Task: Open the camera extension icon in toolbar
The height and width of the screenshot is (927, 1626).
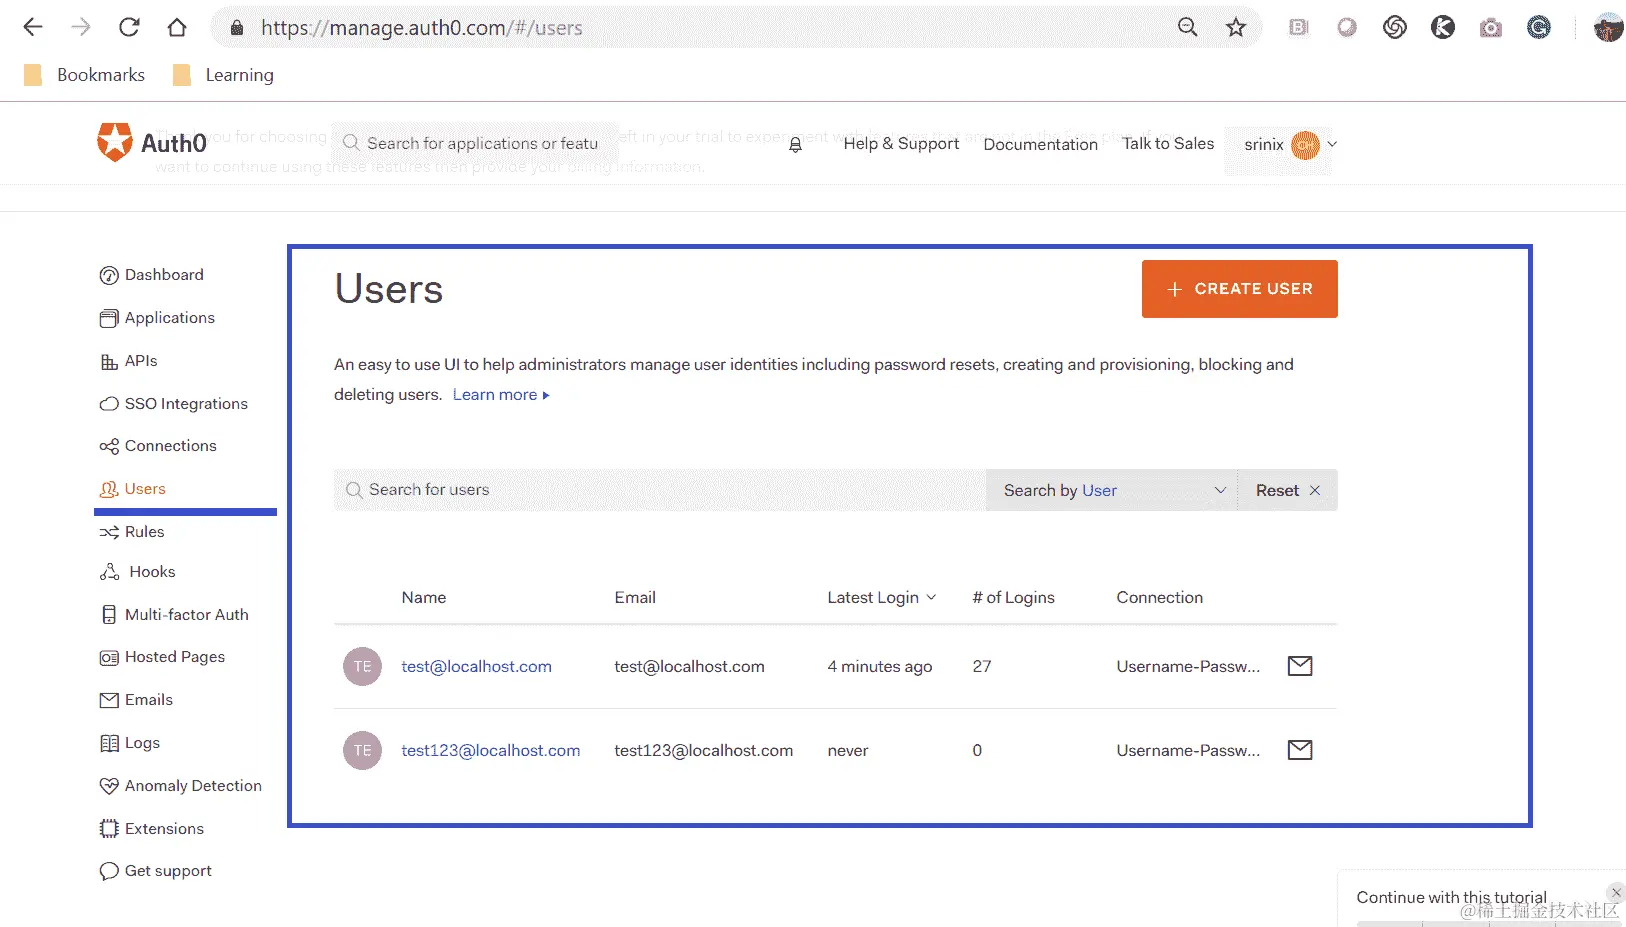Action: 1491,28
